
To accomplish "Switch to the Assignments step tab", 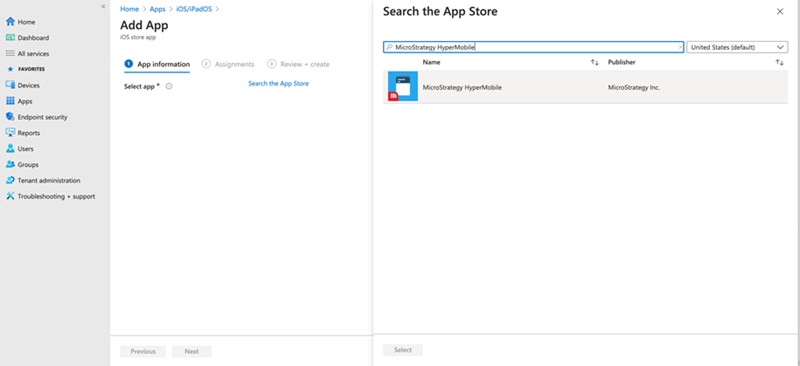I will [x=228, y=64].
